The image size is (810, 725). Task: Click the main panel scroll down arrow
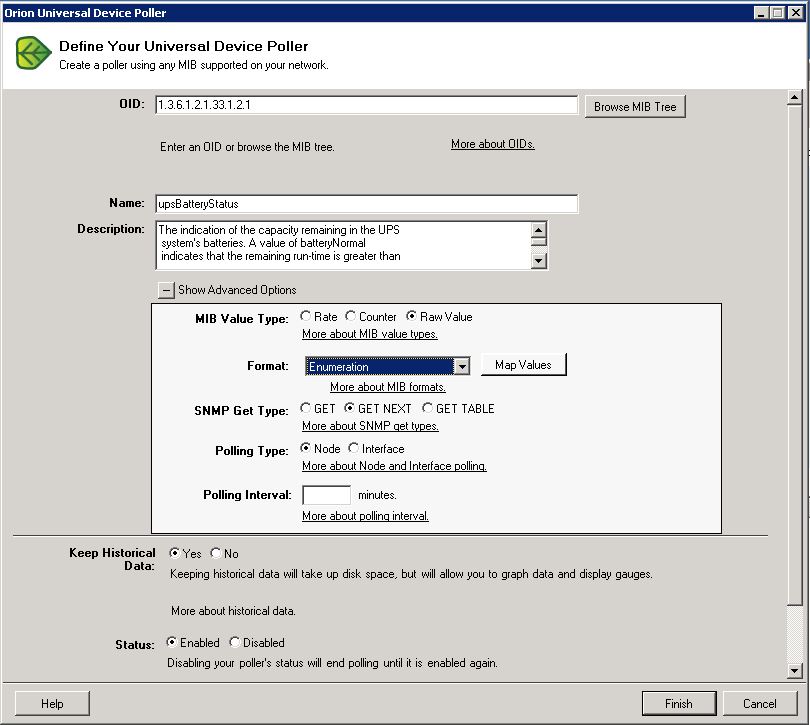coord(795,671)
